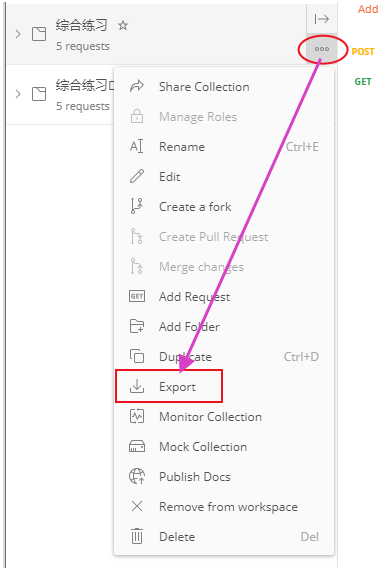Viewport: 391px width, 577px height.
Task: Click the Export download icon
Action: point(137,386)
